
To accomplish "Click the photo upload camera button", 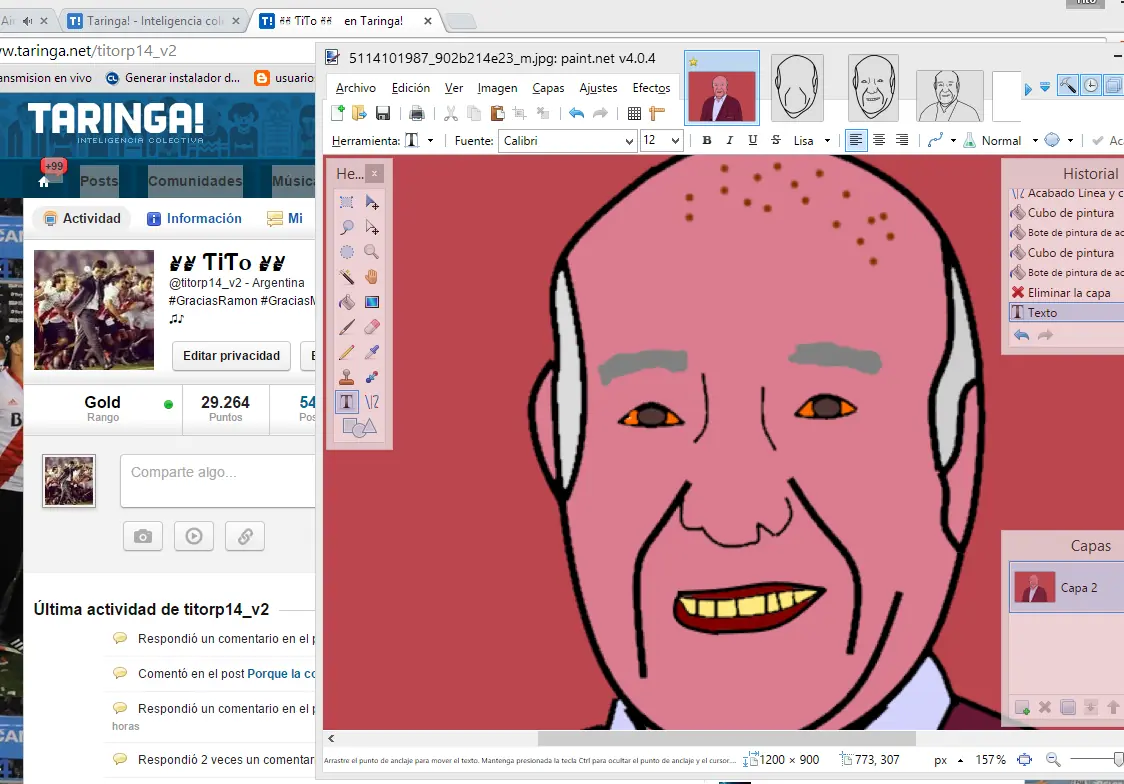I will click(143, 536).
